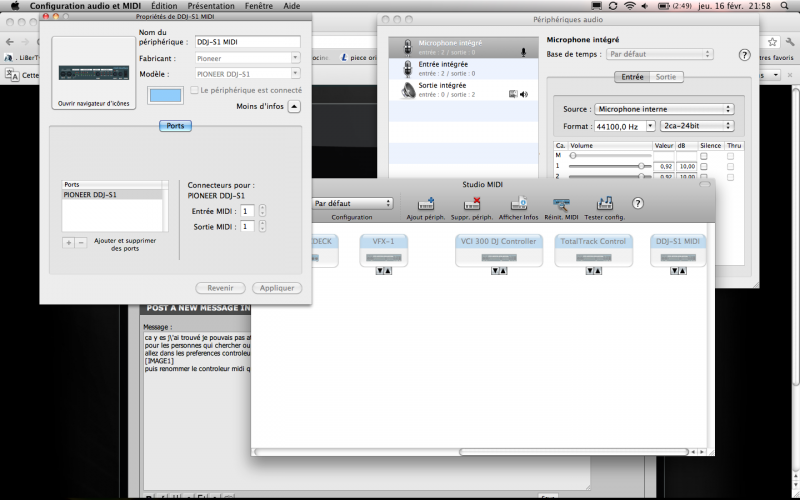Toggle Thru checkbox for master channel M
Screen dimensions: 800x500
731,156
